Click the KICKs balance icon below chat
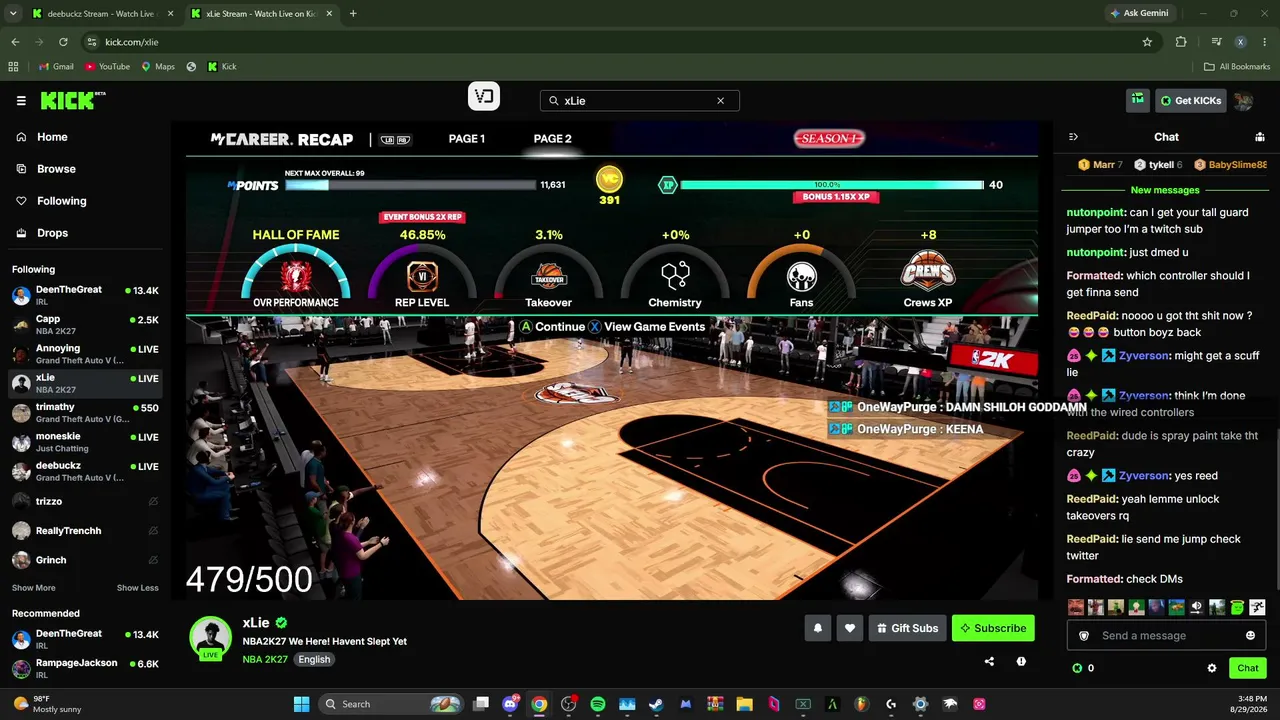 tap(1077, 668)
